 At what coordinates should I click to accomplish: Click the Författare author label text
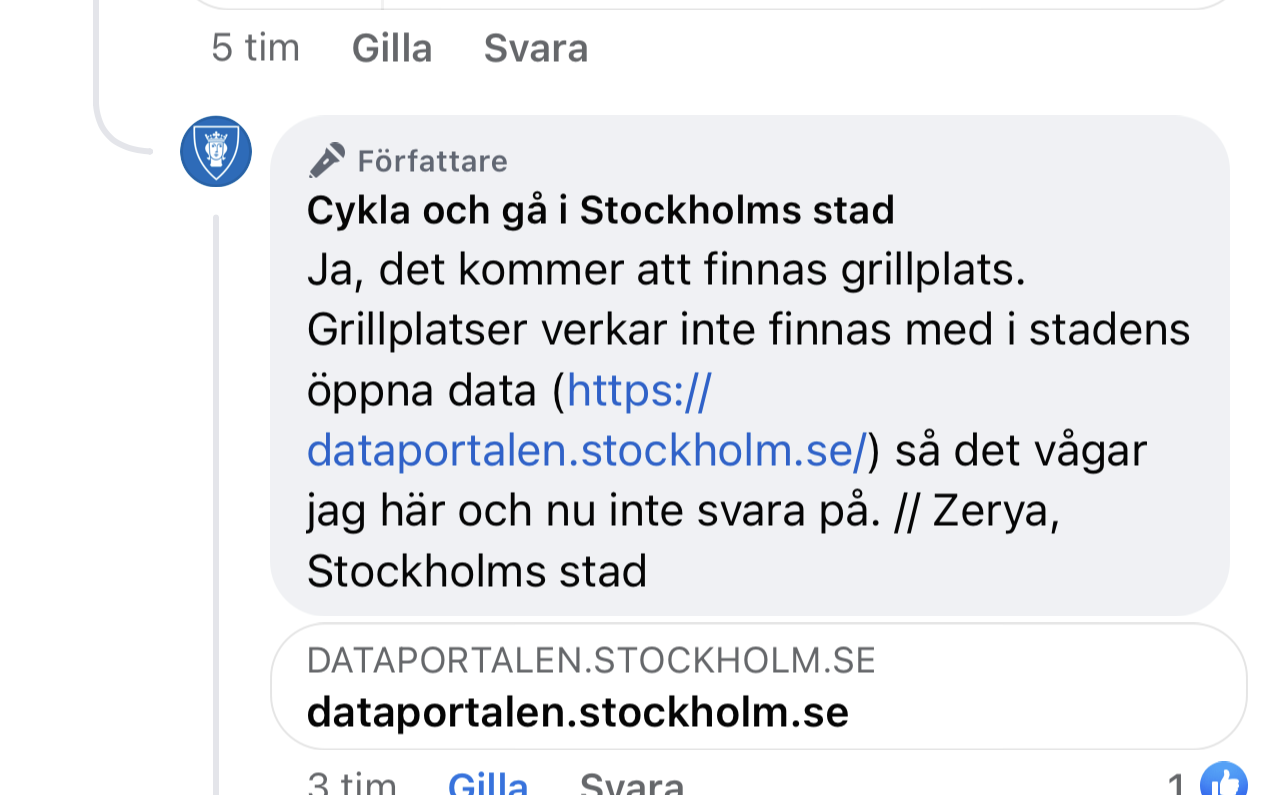(432, 161)
